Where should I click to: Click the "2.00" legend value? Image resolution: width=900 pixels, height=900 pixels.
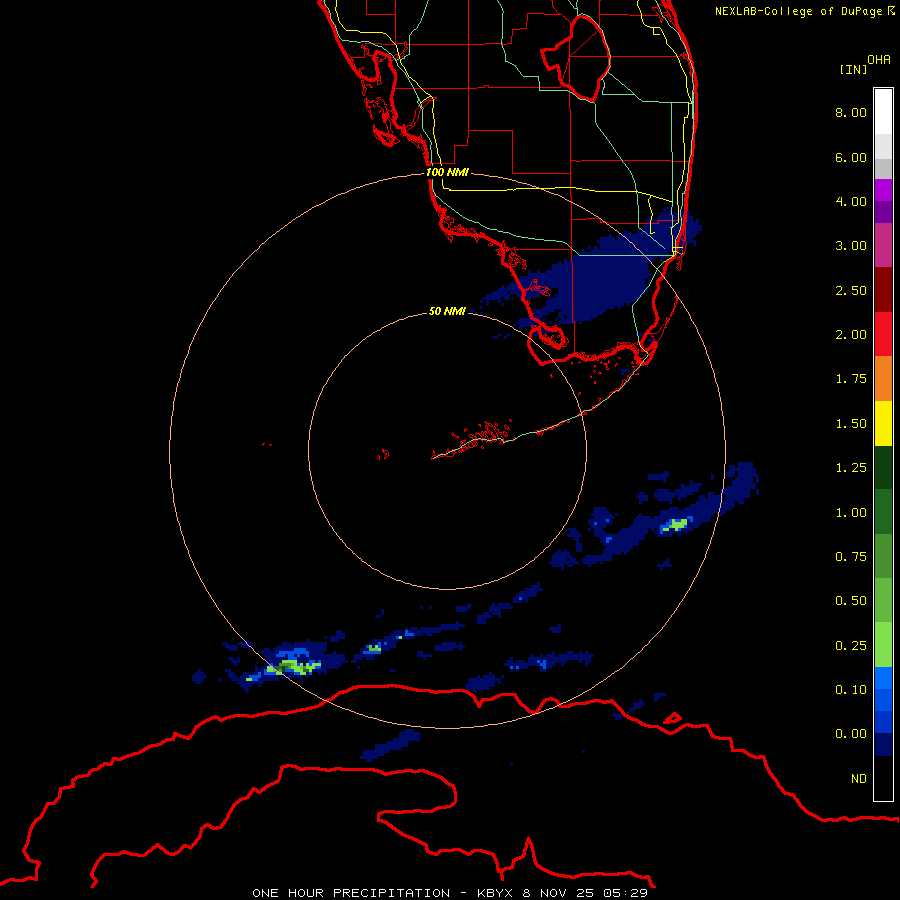click(851, 335)
